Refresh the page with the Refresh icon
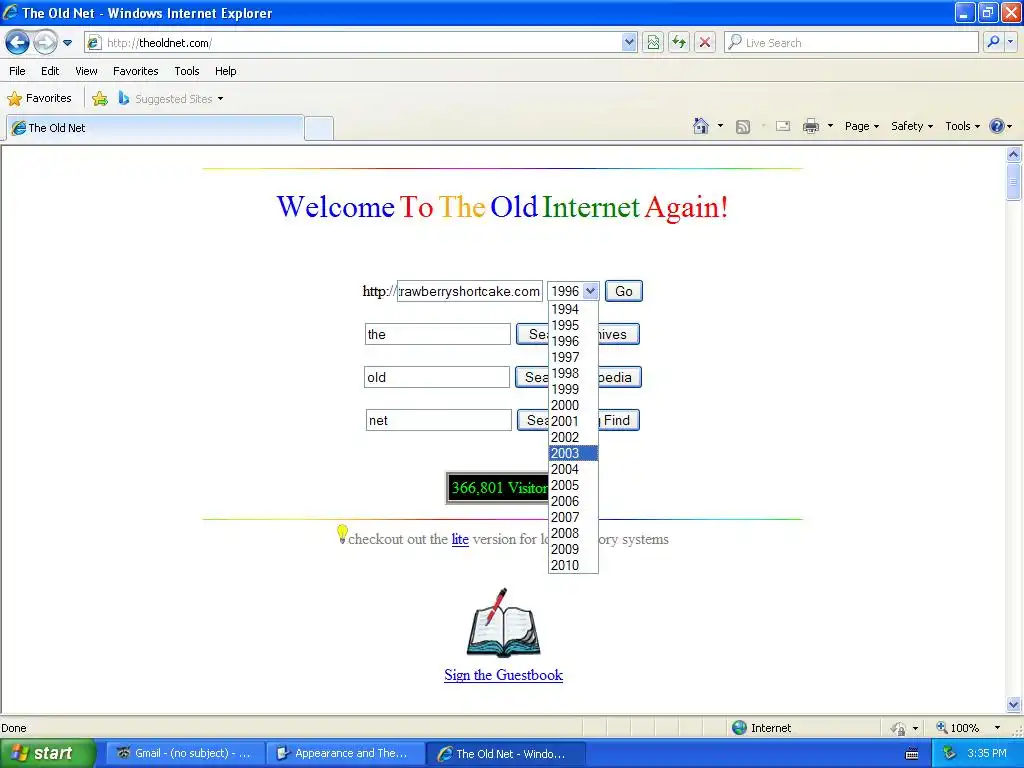This screenshot has width=1024, height=768. [x=679, y=42]
